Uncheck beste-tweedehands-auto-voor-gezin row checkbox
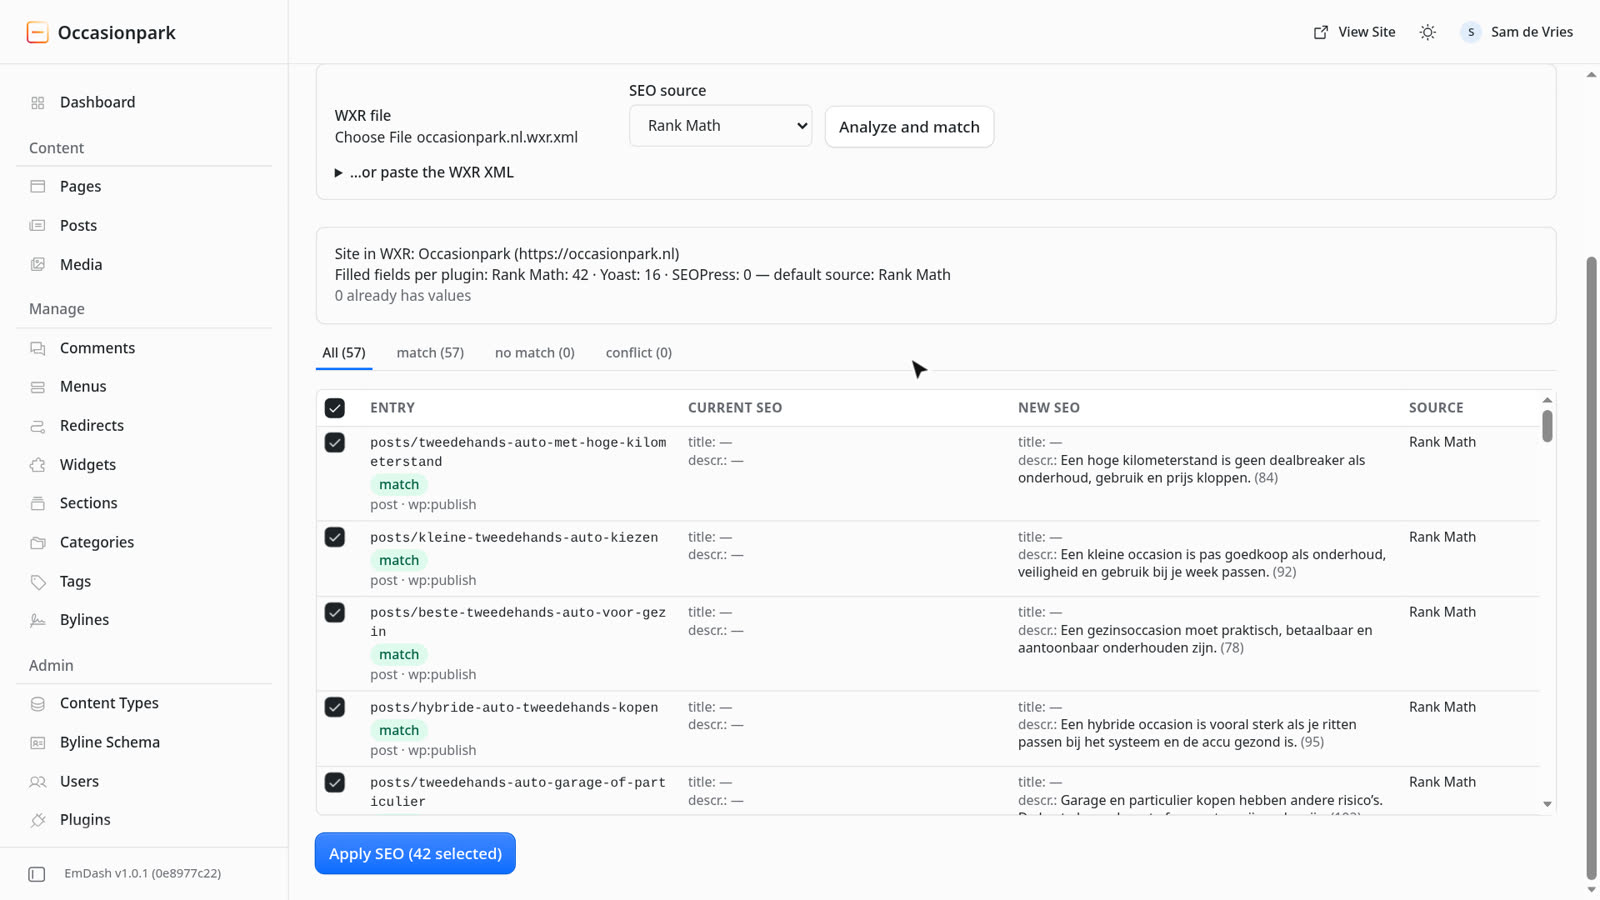The width and height of the screenshot is (1600, 900). click(x=335, y=612)
